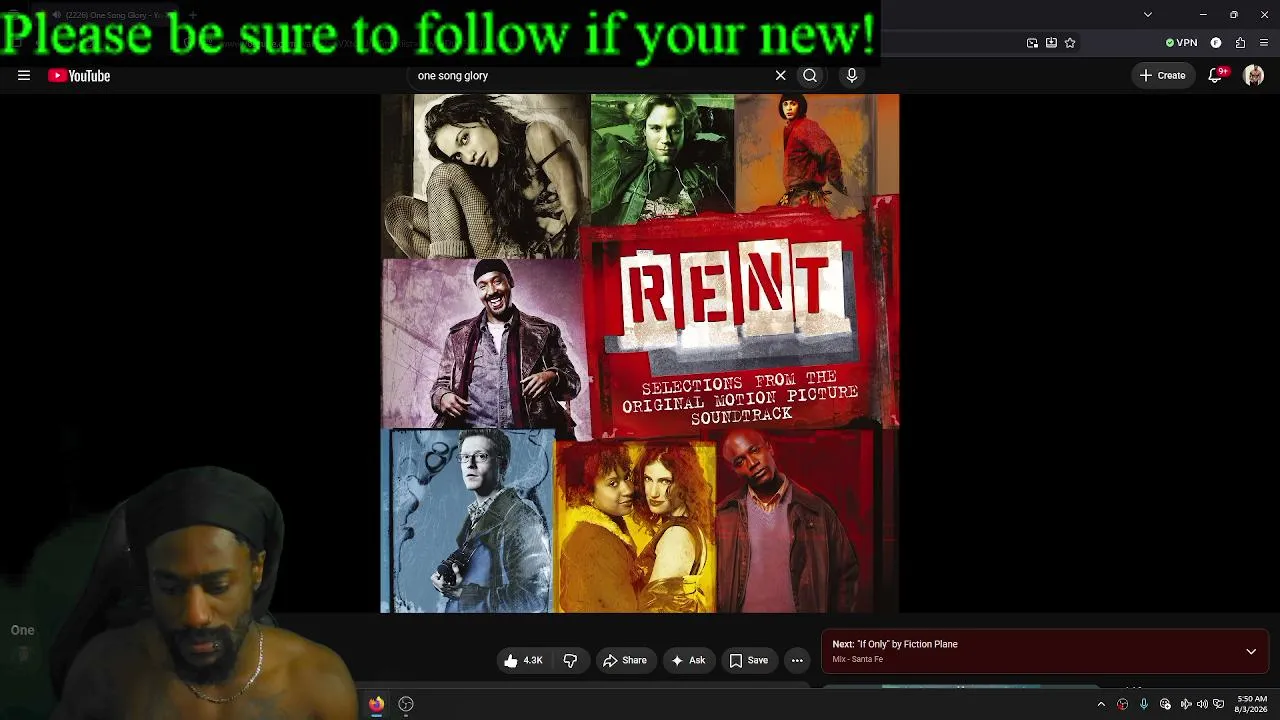Dislike the video with thumbs down
Viewport: 1280px width, 720px height.
click(570, 660)
